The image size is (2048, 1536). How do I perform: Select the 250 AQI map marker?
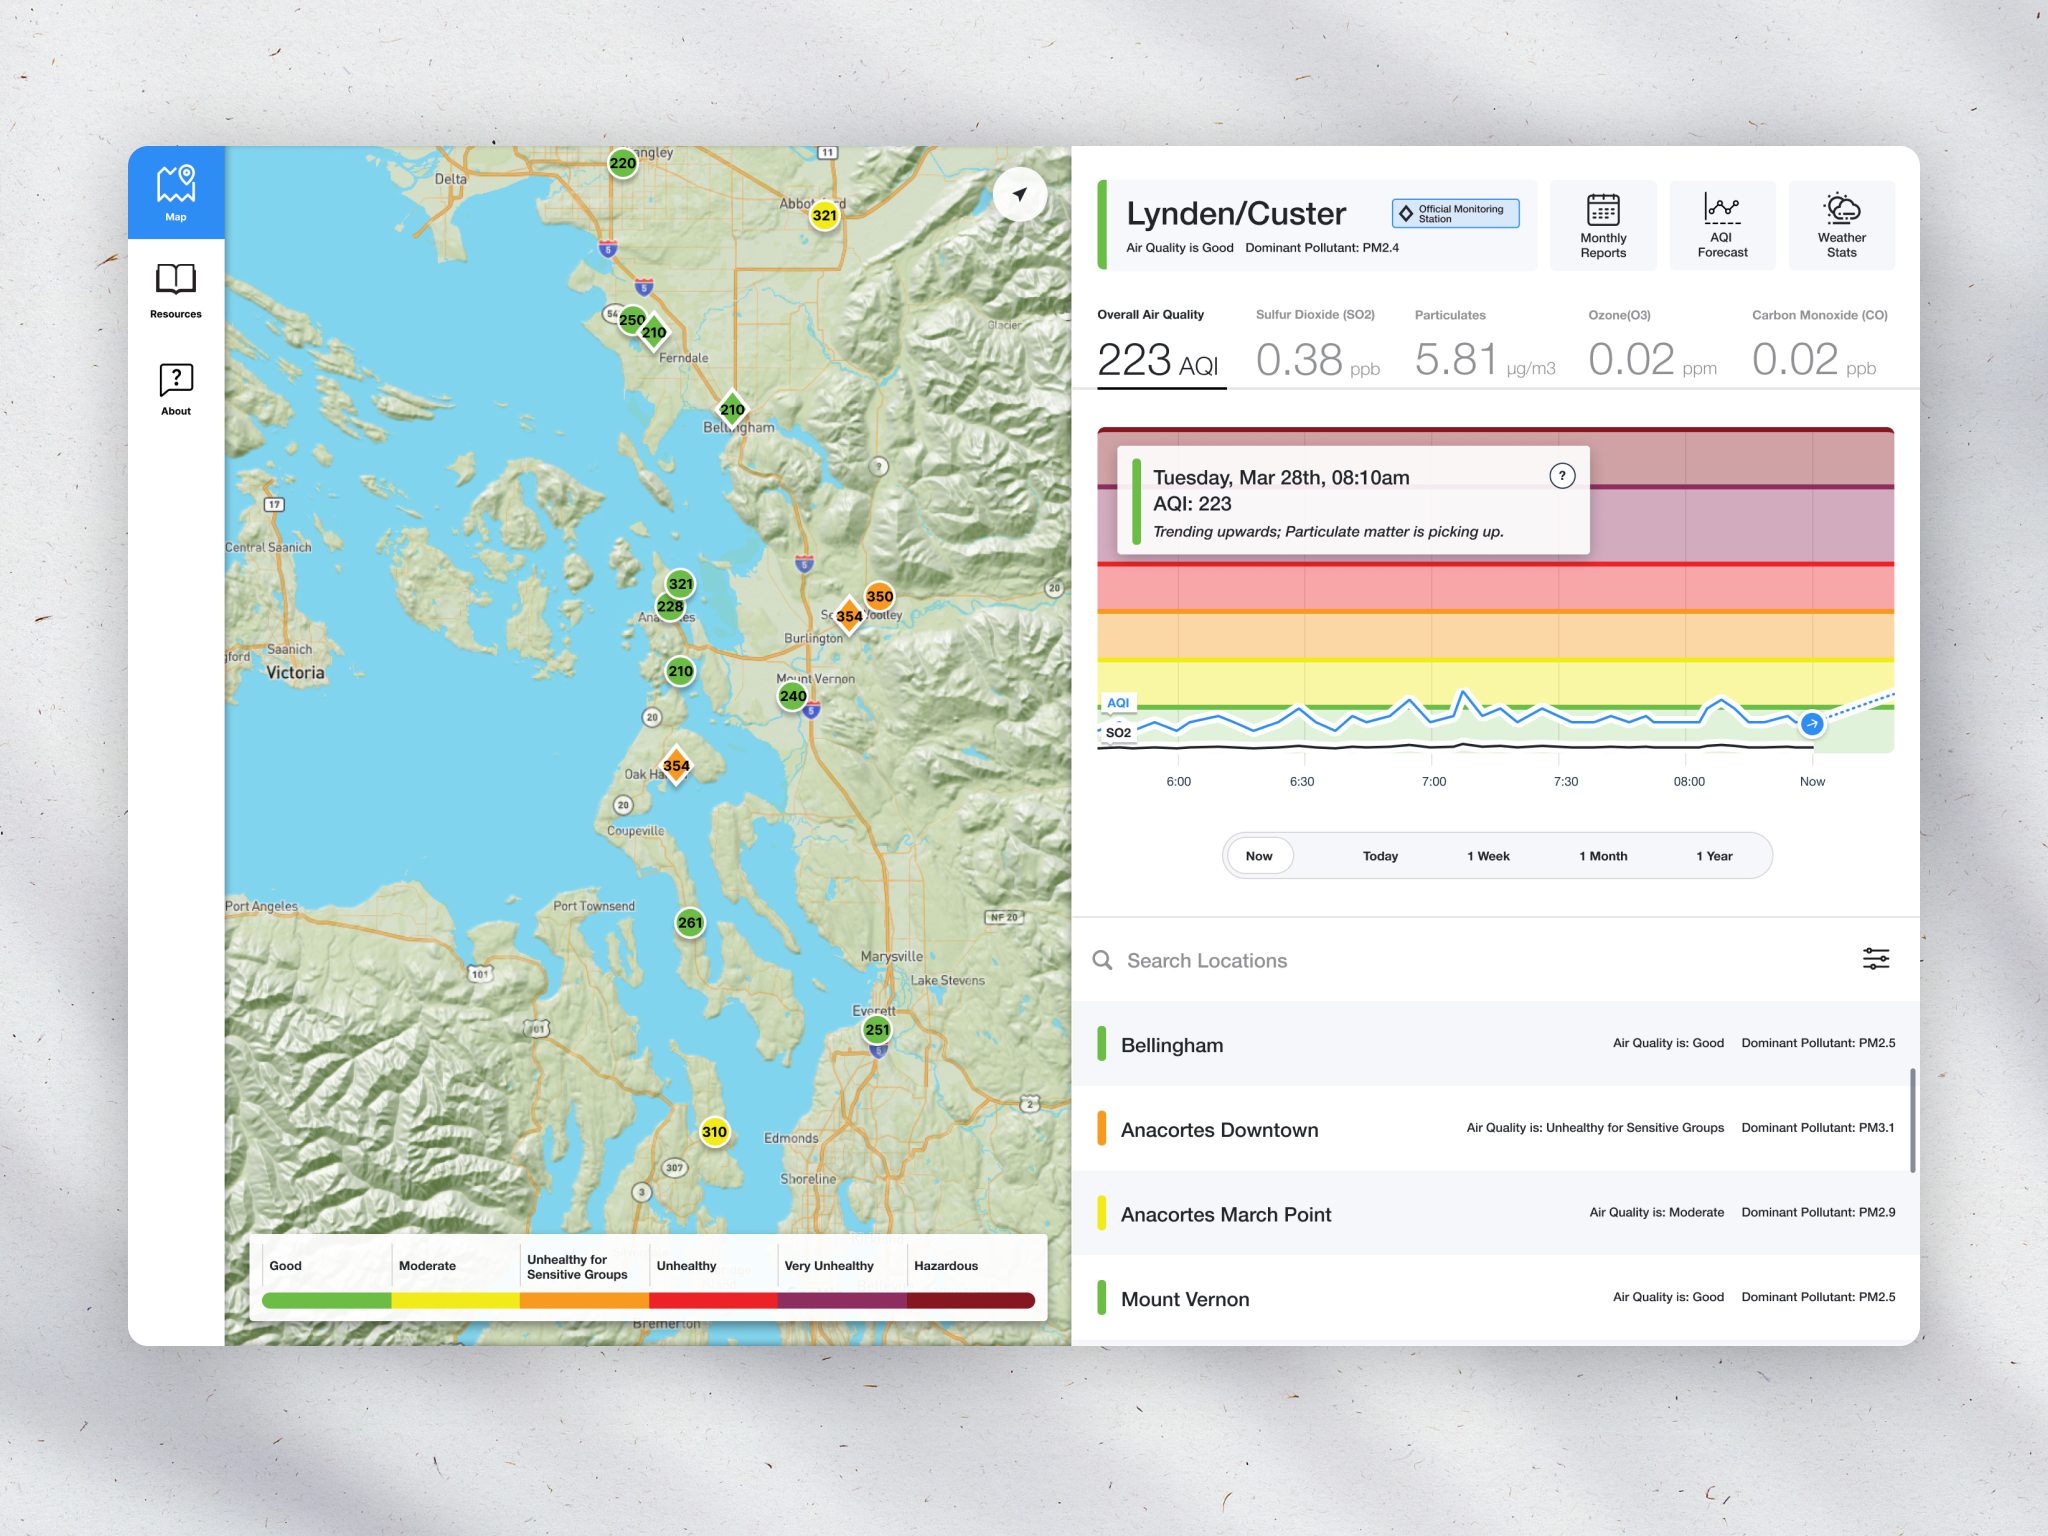point(632,320)
